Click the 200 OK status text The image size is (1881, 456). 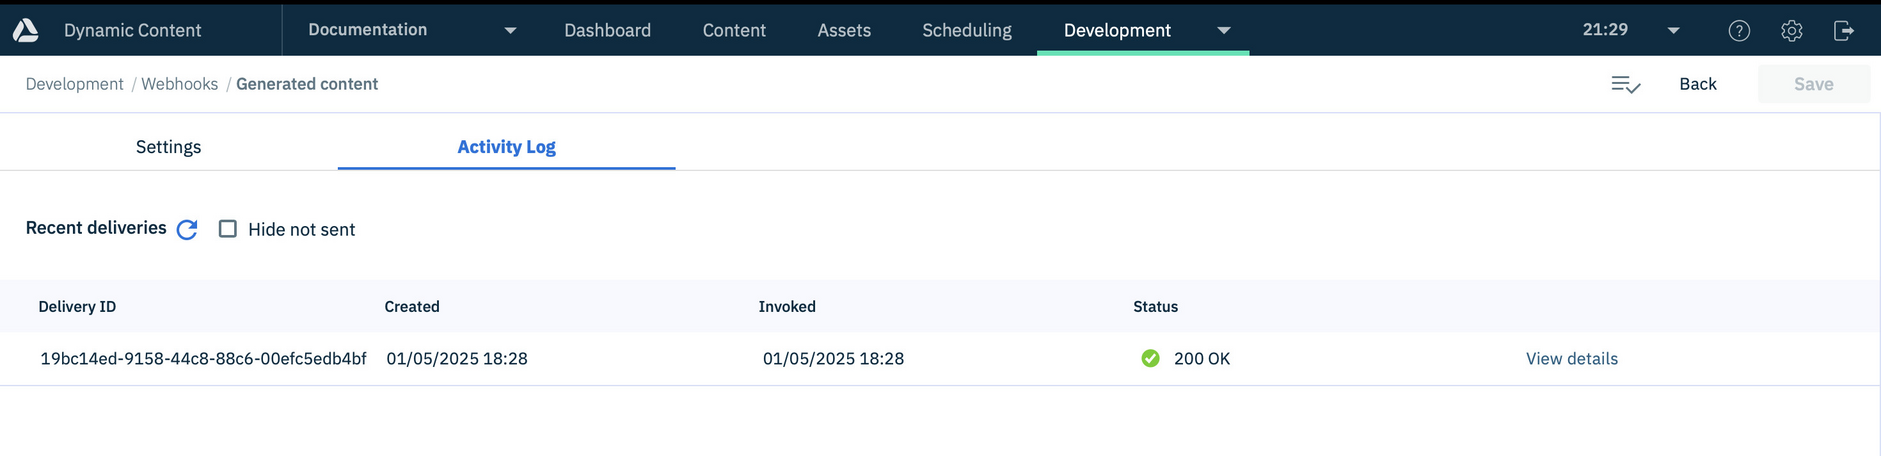[x=1202, y=358]
